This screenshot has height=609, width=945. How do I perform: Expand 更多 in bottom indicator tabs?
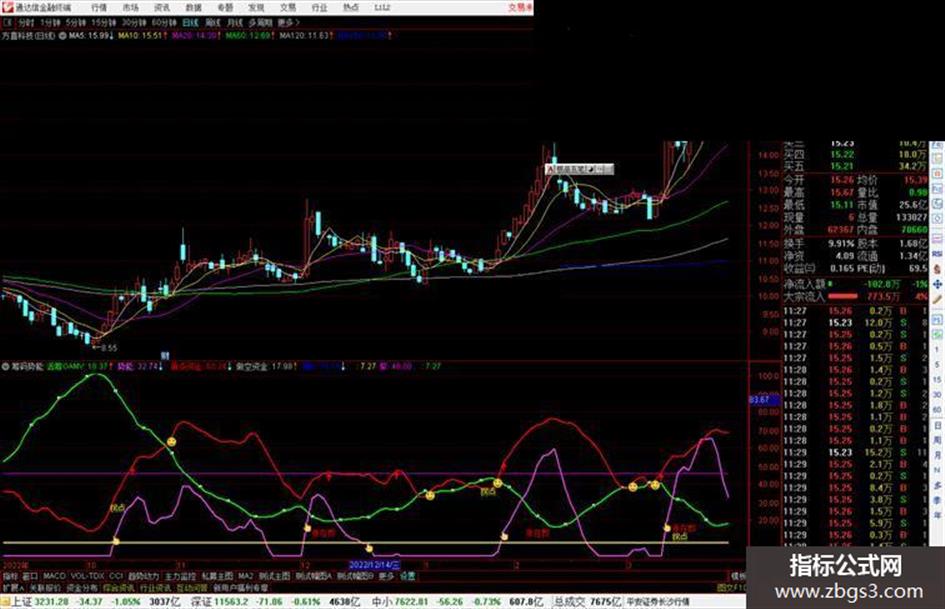pos(386,576)
